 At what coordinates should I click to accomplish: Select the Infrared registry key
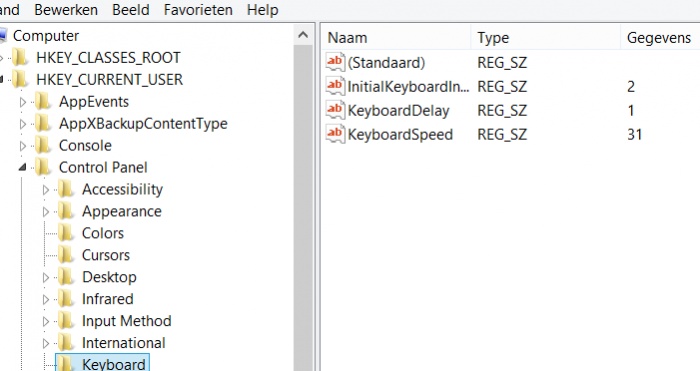(108, 299)
